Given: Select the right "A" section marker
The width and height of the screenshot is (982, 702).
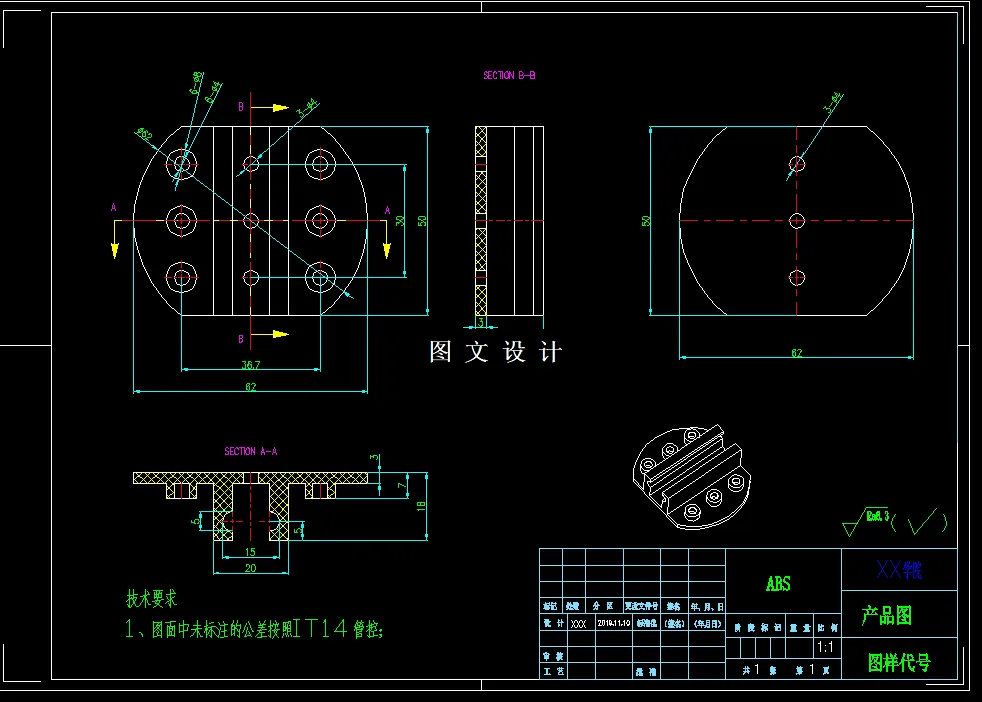Looking at the screenshot, I should (387, 210).
